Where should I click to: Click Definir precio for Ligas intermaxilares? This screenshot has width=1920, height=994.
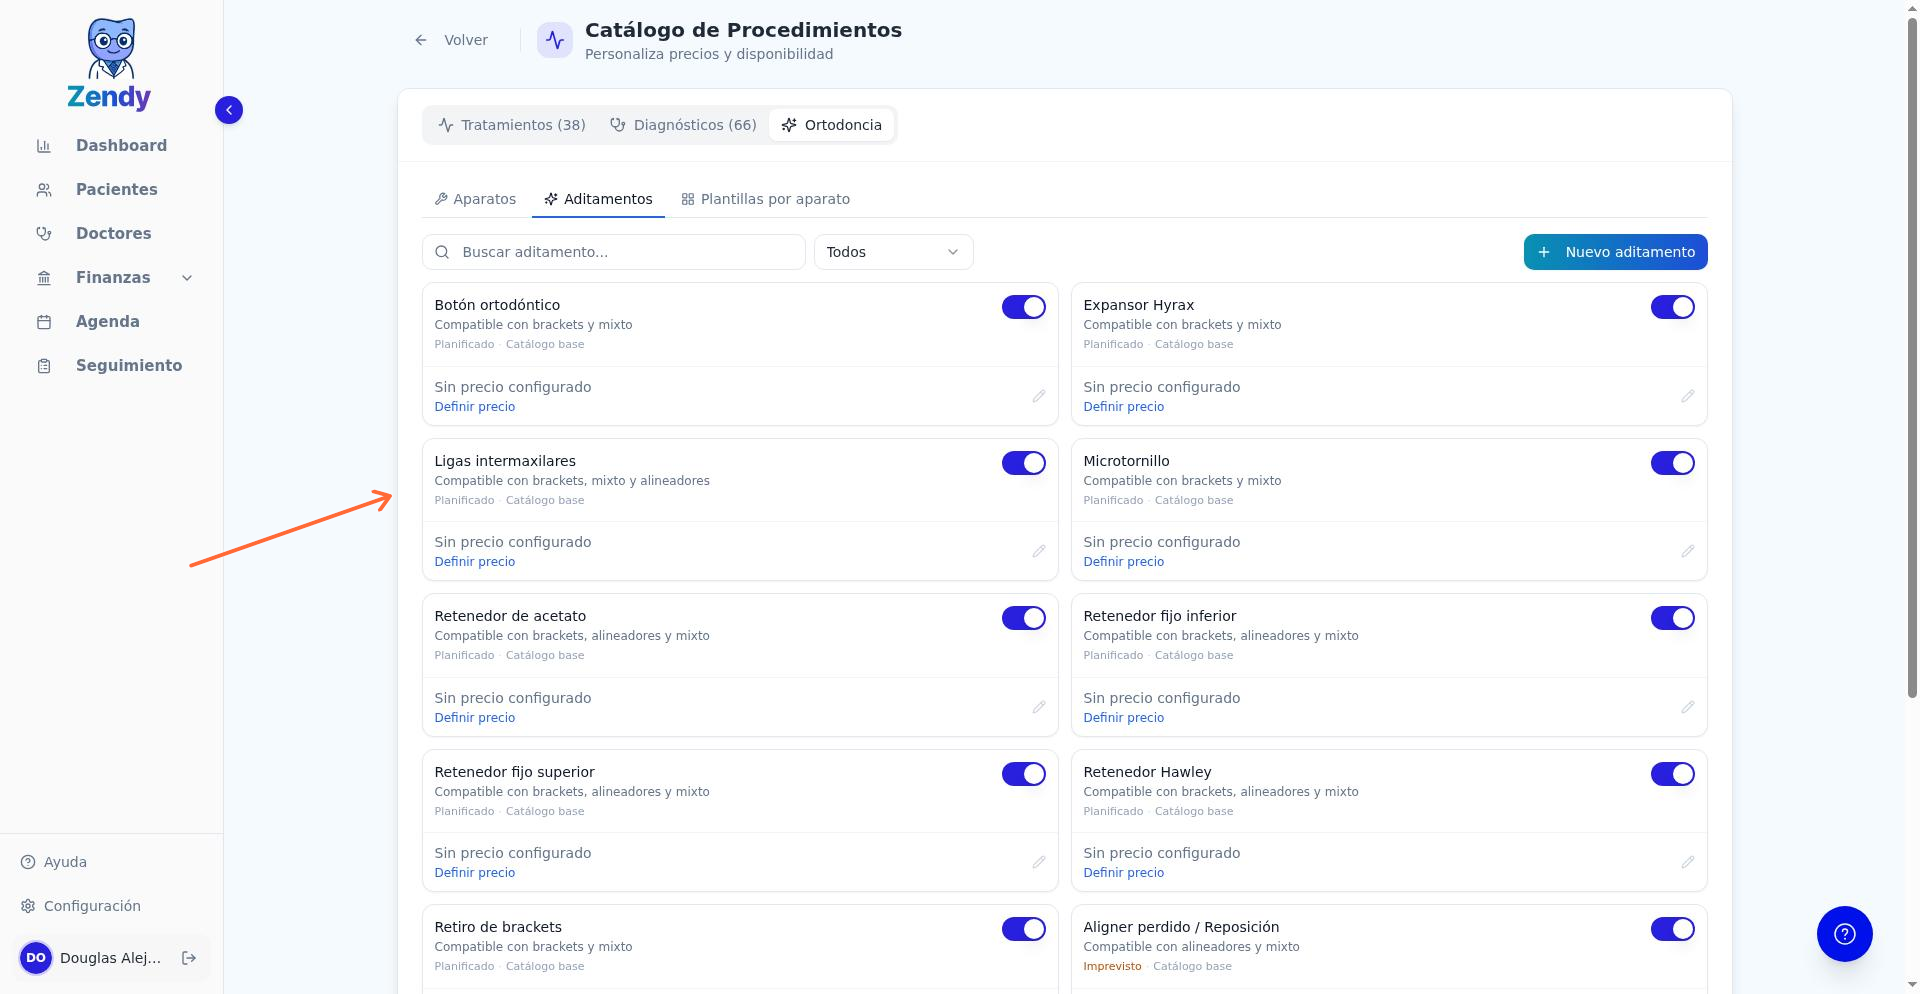(x=475, y=562)
